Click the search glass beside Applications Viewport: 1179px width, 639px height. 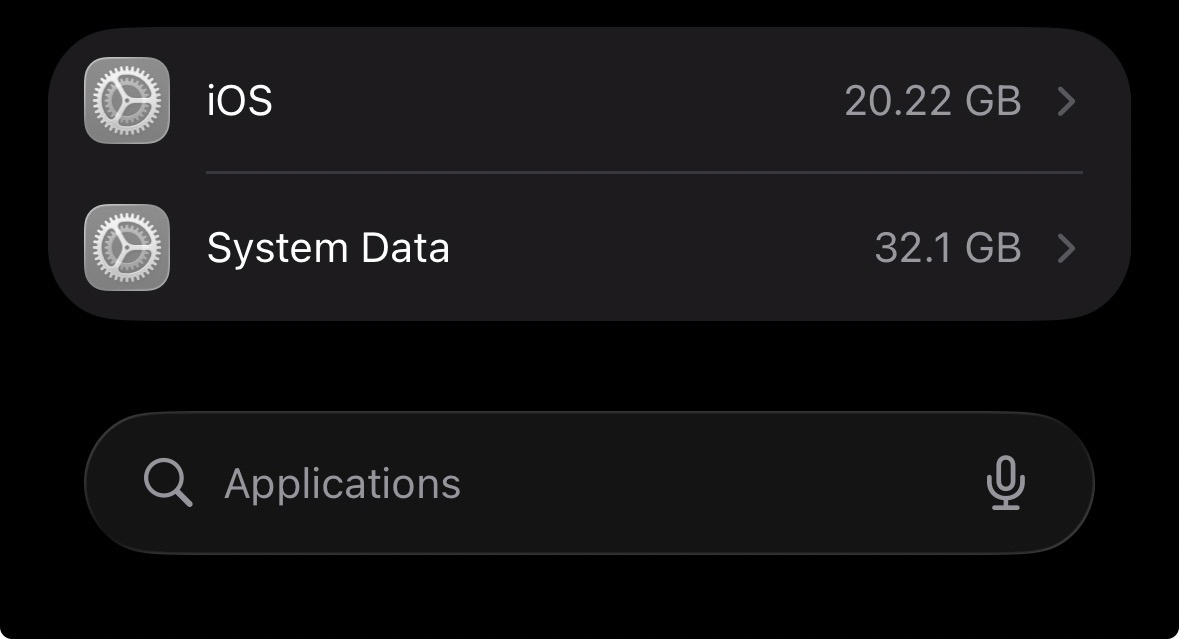click(x=167, y=483)
